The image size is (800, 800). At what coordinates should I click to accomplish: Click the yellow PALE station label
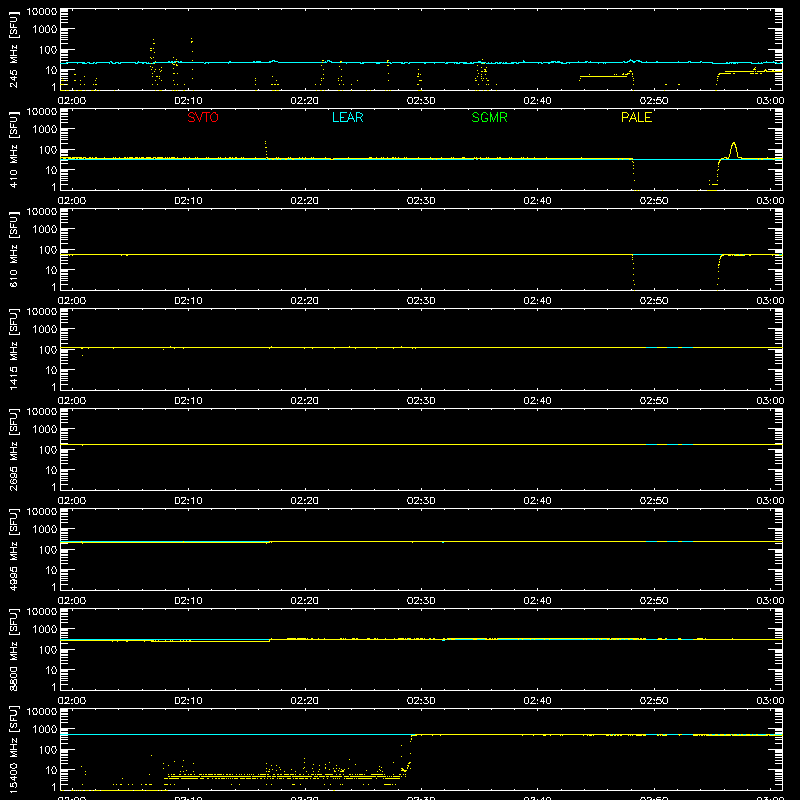636,117
